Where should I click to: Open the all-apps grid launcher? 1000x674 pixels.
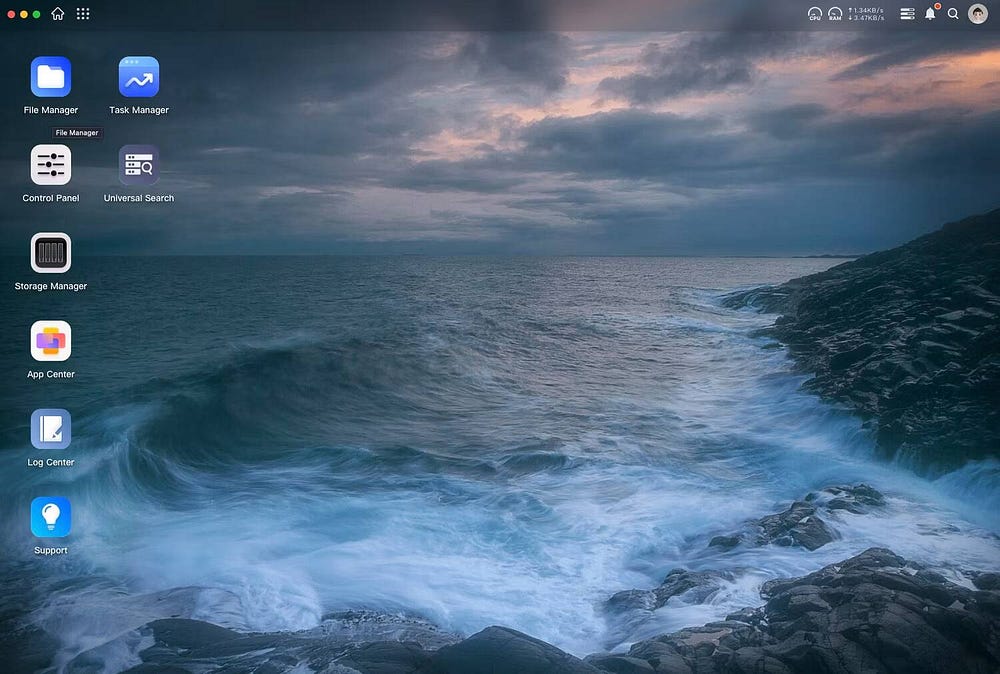(x=83, y=14)
